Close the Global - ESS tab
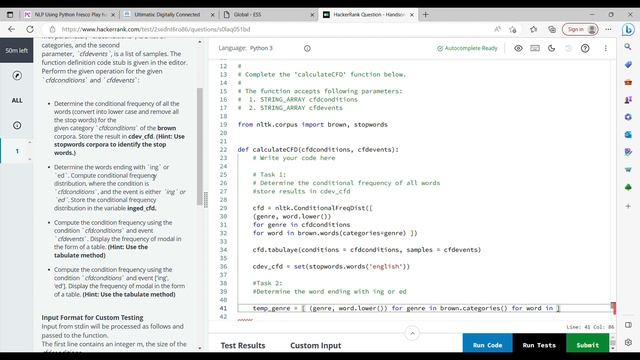 click(x=312, y=14)
